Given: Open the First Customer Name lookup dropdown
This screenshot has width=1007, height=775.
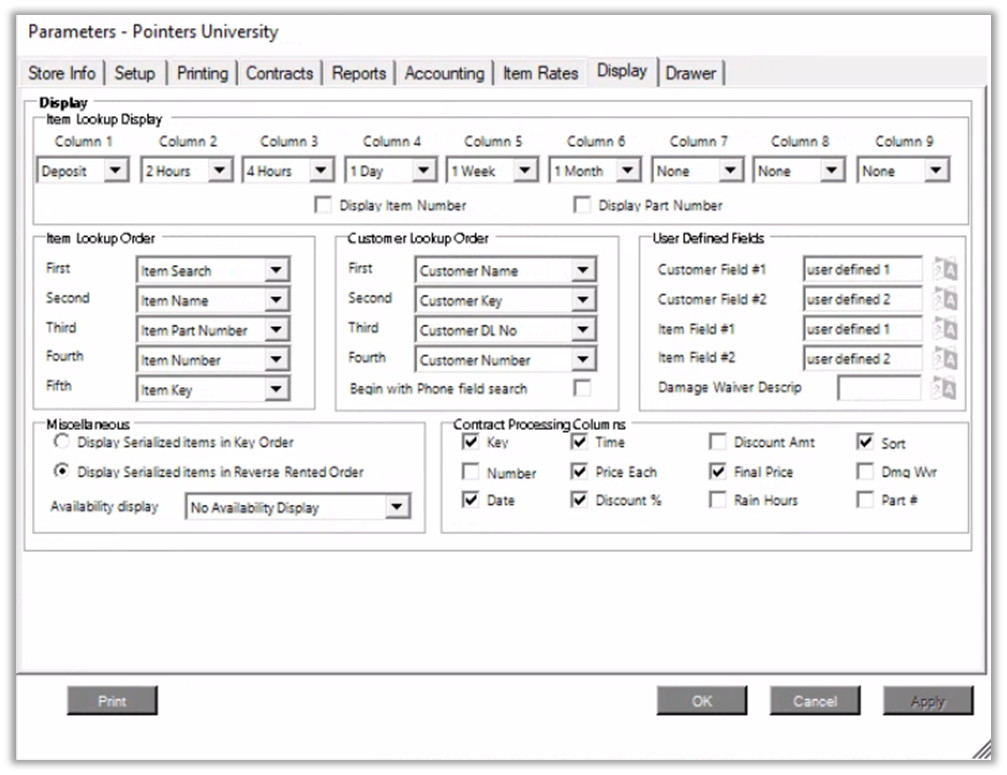Looking at the screenshot, I should 582,271.
